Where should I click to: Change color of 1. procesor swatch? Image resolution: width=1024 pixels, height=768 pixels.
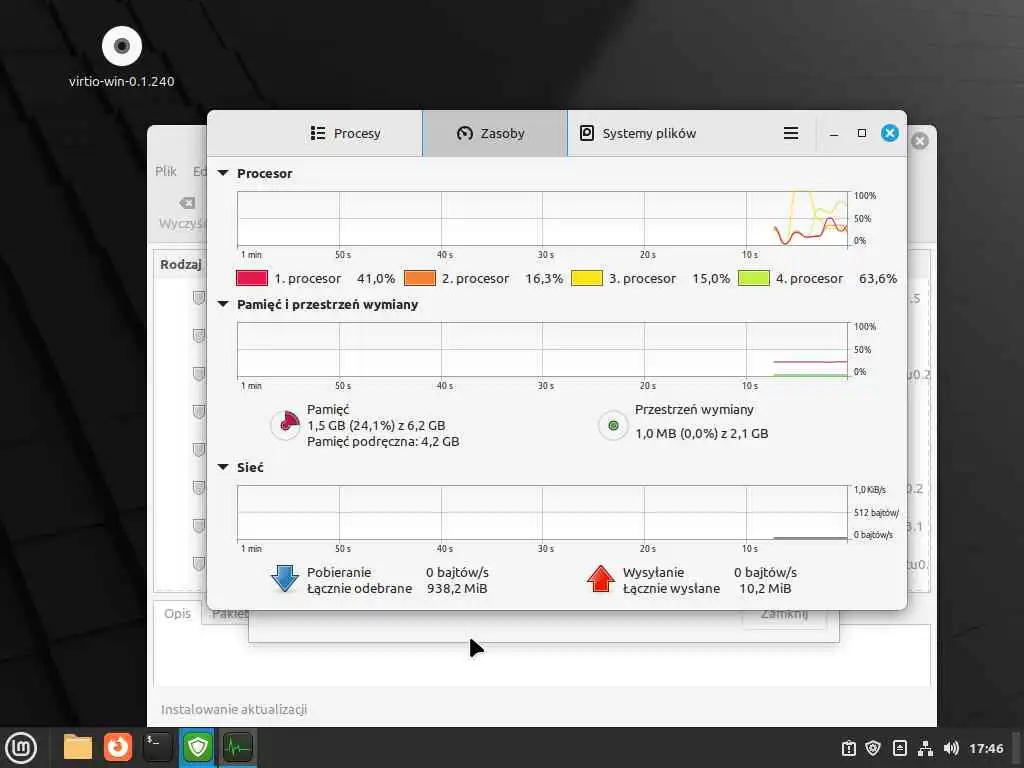[251, 278]
